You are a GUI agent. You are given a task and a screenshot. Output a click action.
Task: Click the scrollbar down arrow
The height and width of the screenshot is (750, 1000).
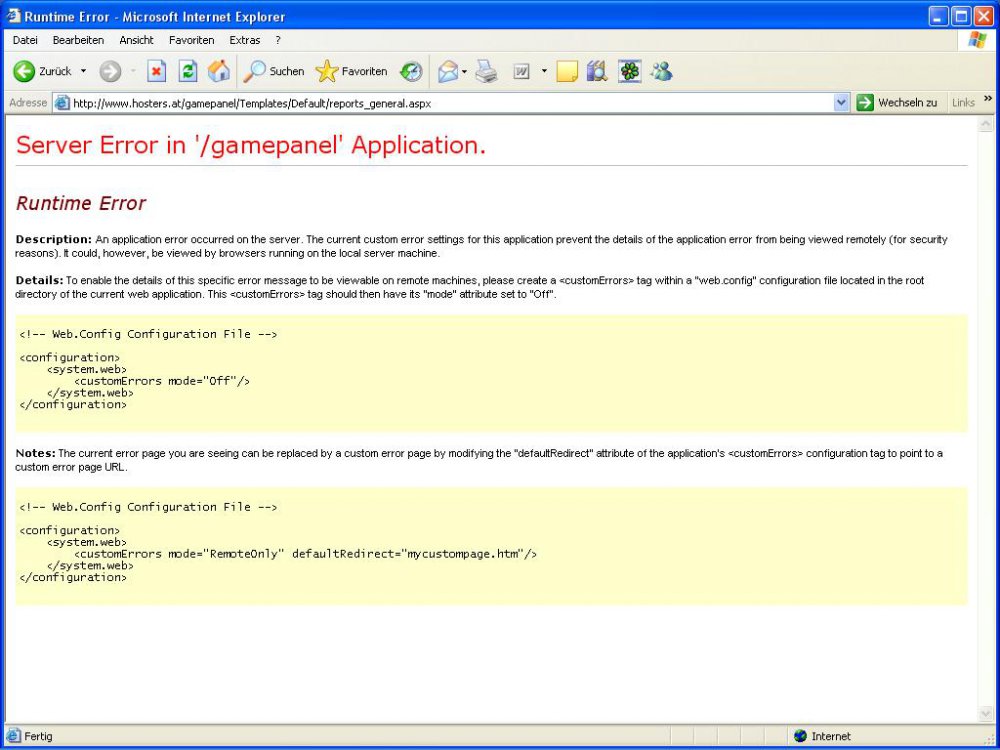click(x=986, y=713)
